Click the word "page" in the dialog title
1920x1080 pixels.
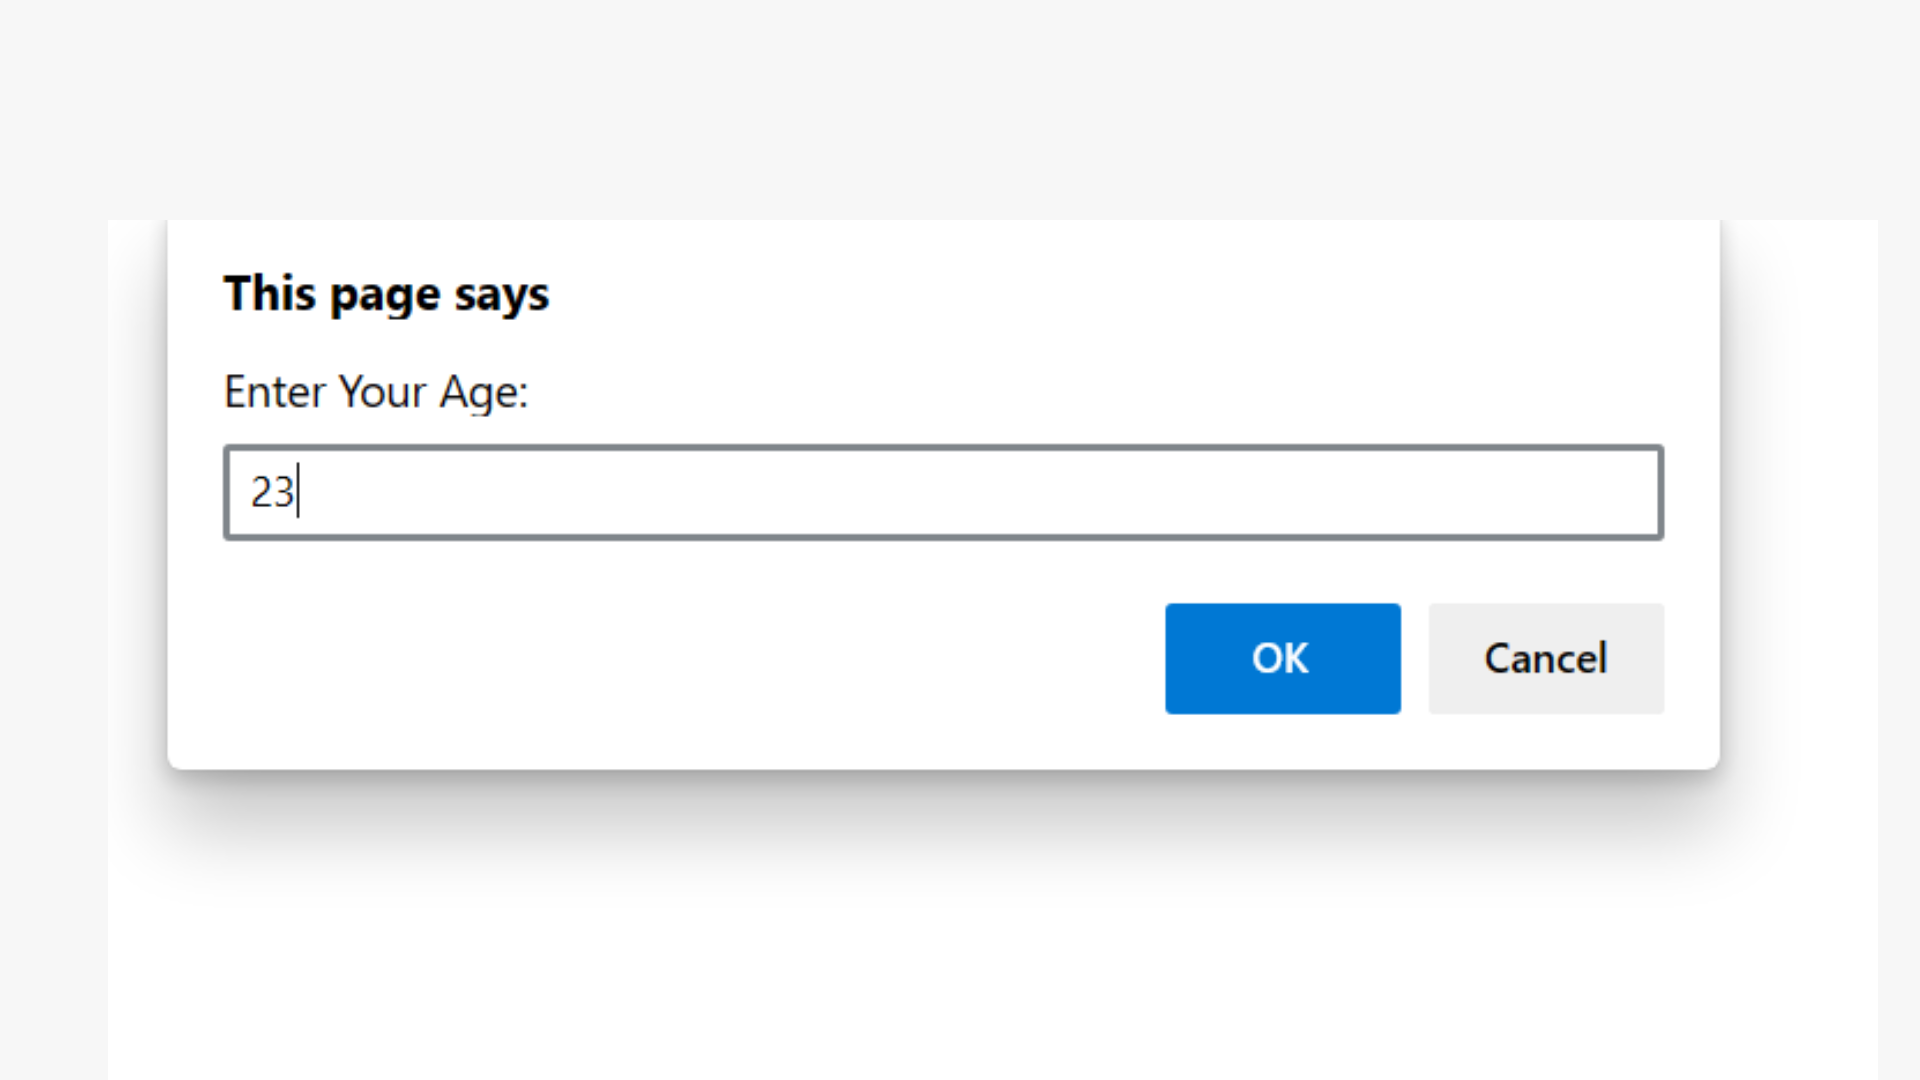(386, 297)
